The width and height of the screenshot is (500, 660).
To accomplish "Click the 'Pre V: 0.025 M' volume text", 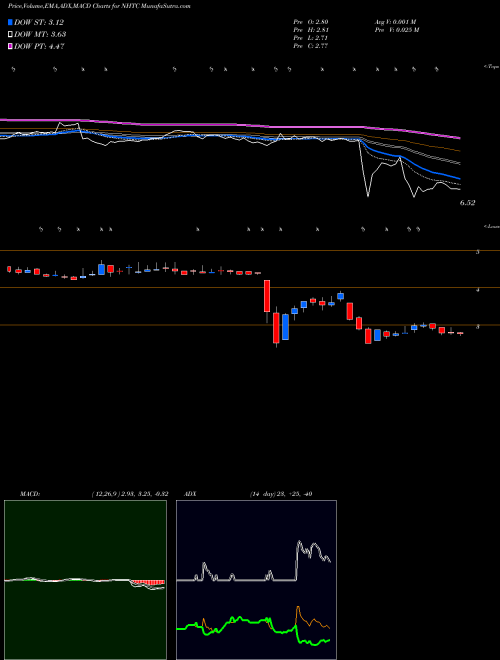I will point(396,30).
